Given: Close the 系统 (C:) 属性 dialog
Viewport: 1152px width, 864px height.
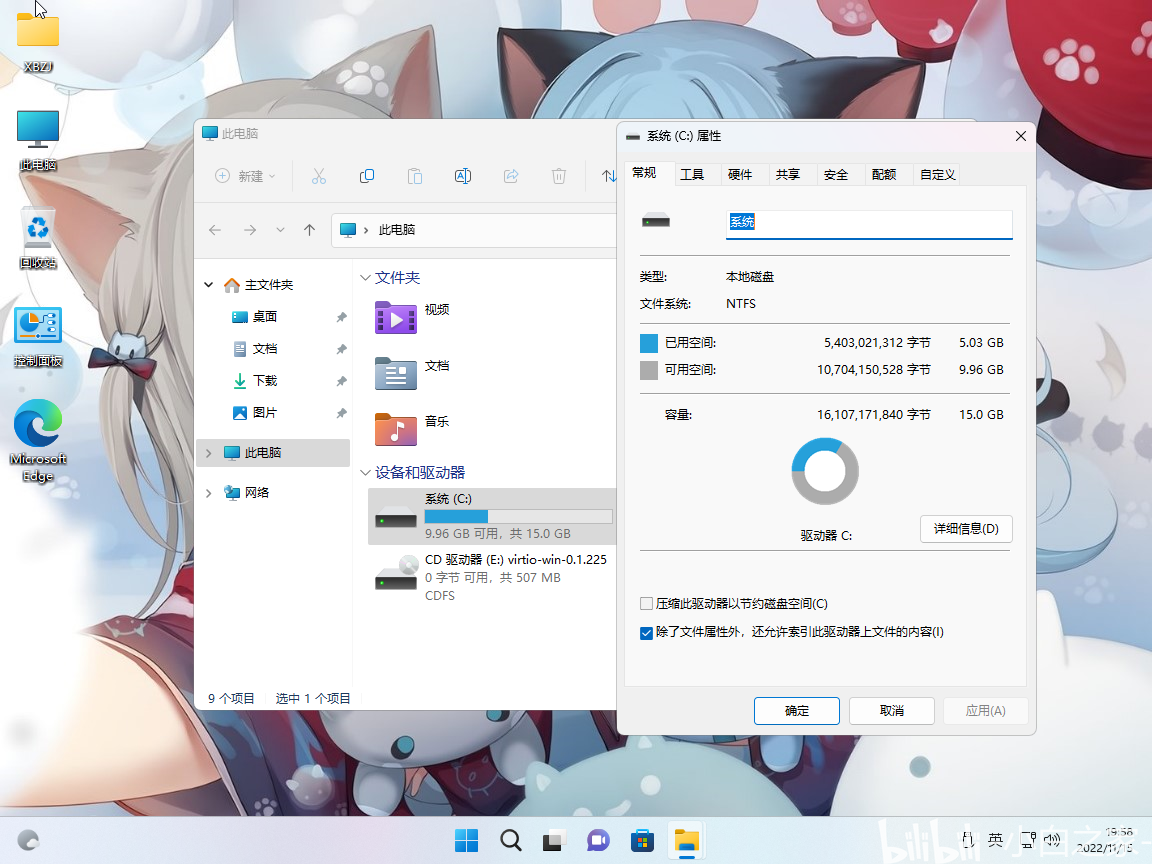Looking at the screenshot, I should [1020, 136].
